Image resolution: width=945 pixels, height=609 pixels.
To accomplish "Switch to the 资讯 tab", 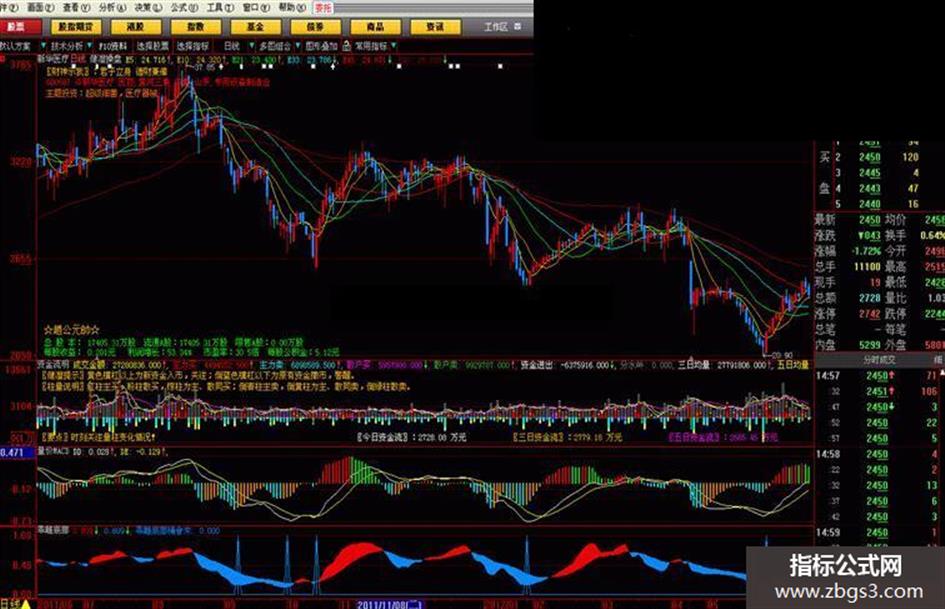I will 435,27.
